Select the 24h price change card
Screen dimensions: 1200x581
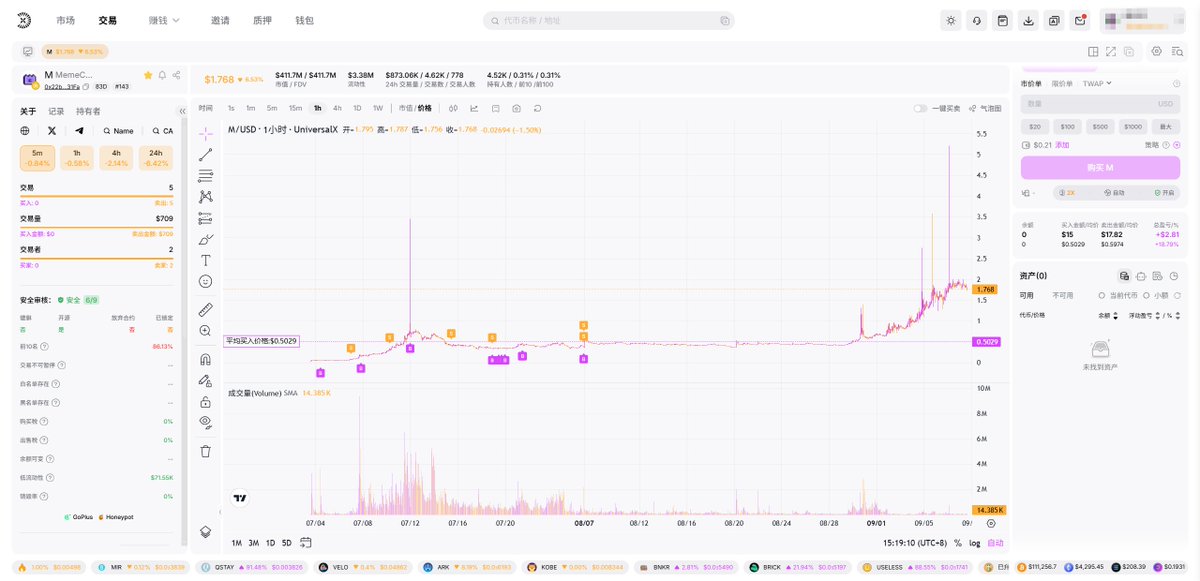pos(156,157)
